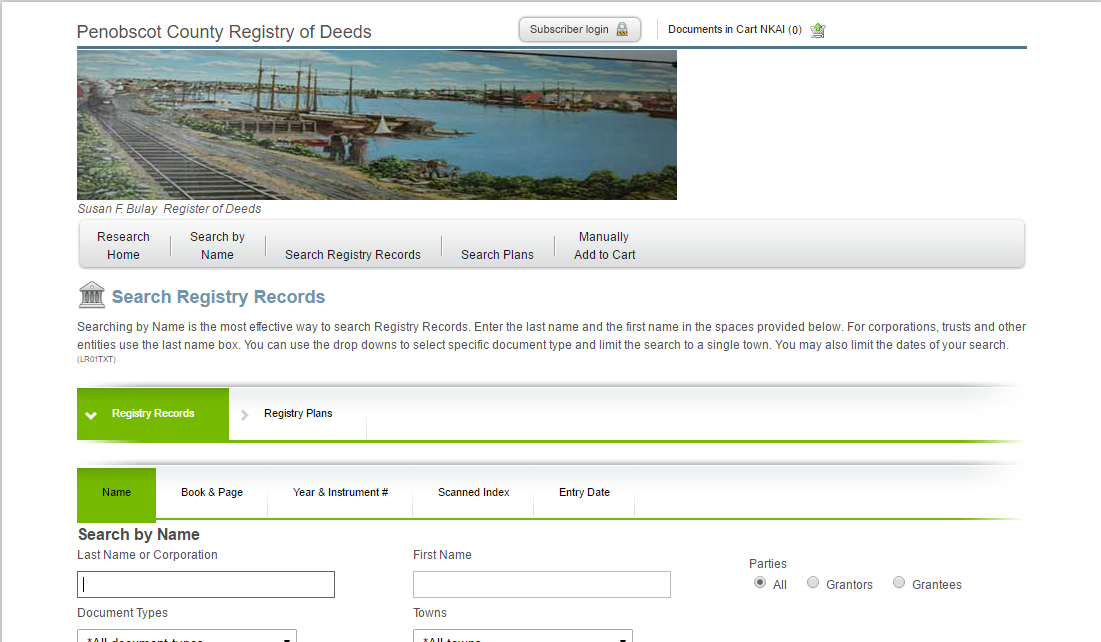The height and width of the screenshot is (642, 1101).
Task: Click inside the Last Name or Corporation field
Action: coord(205,584)
